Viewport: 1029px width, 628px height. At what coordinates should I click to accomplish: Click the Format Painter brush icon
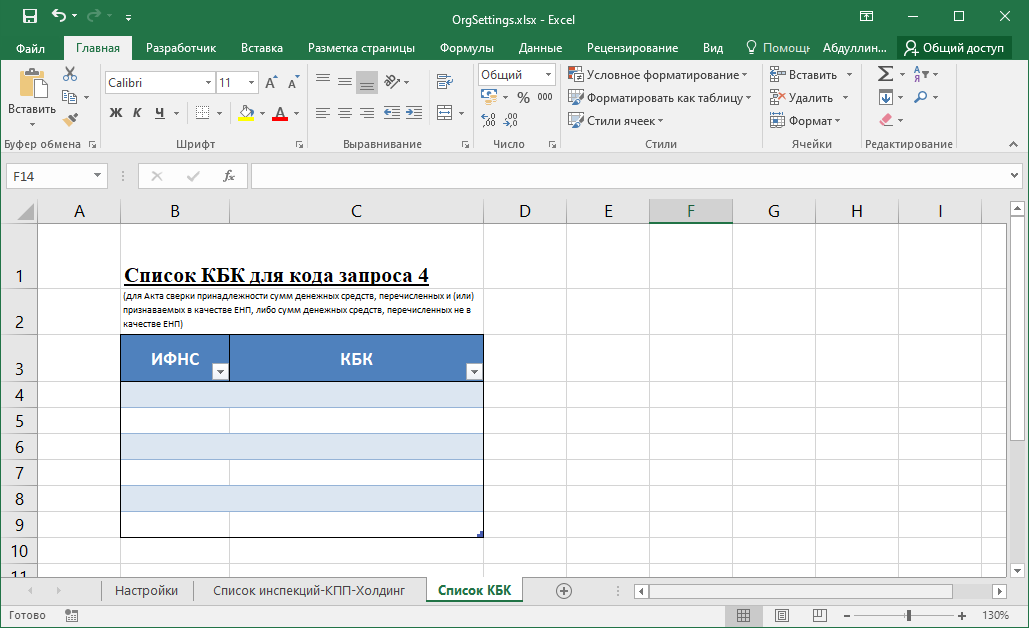click(x=70, y=120)
